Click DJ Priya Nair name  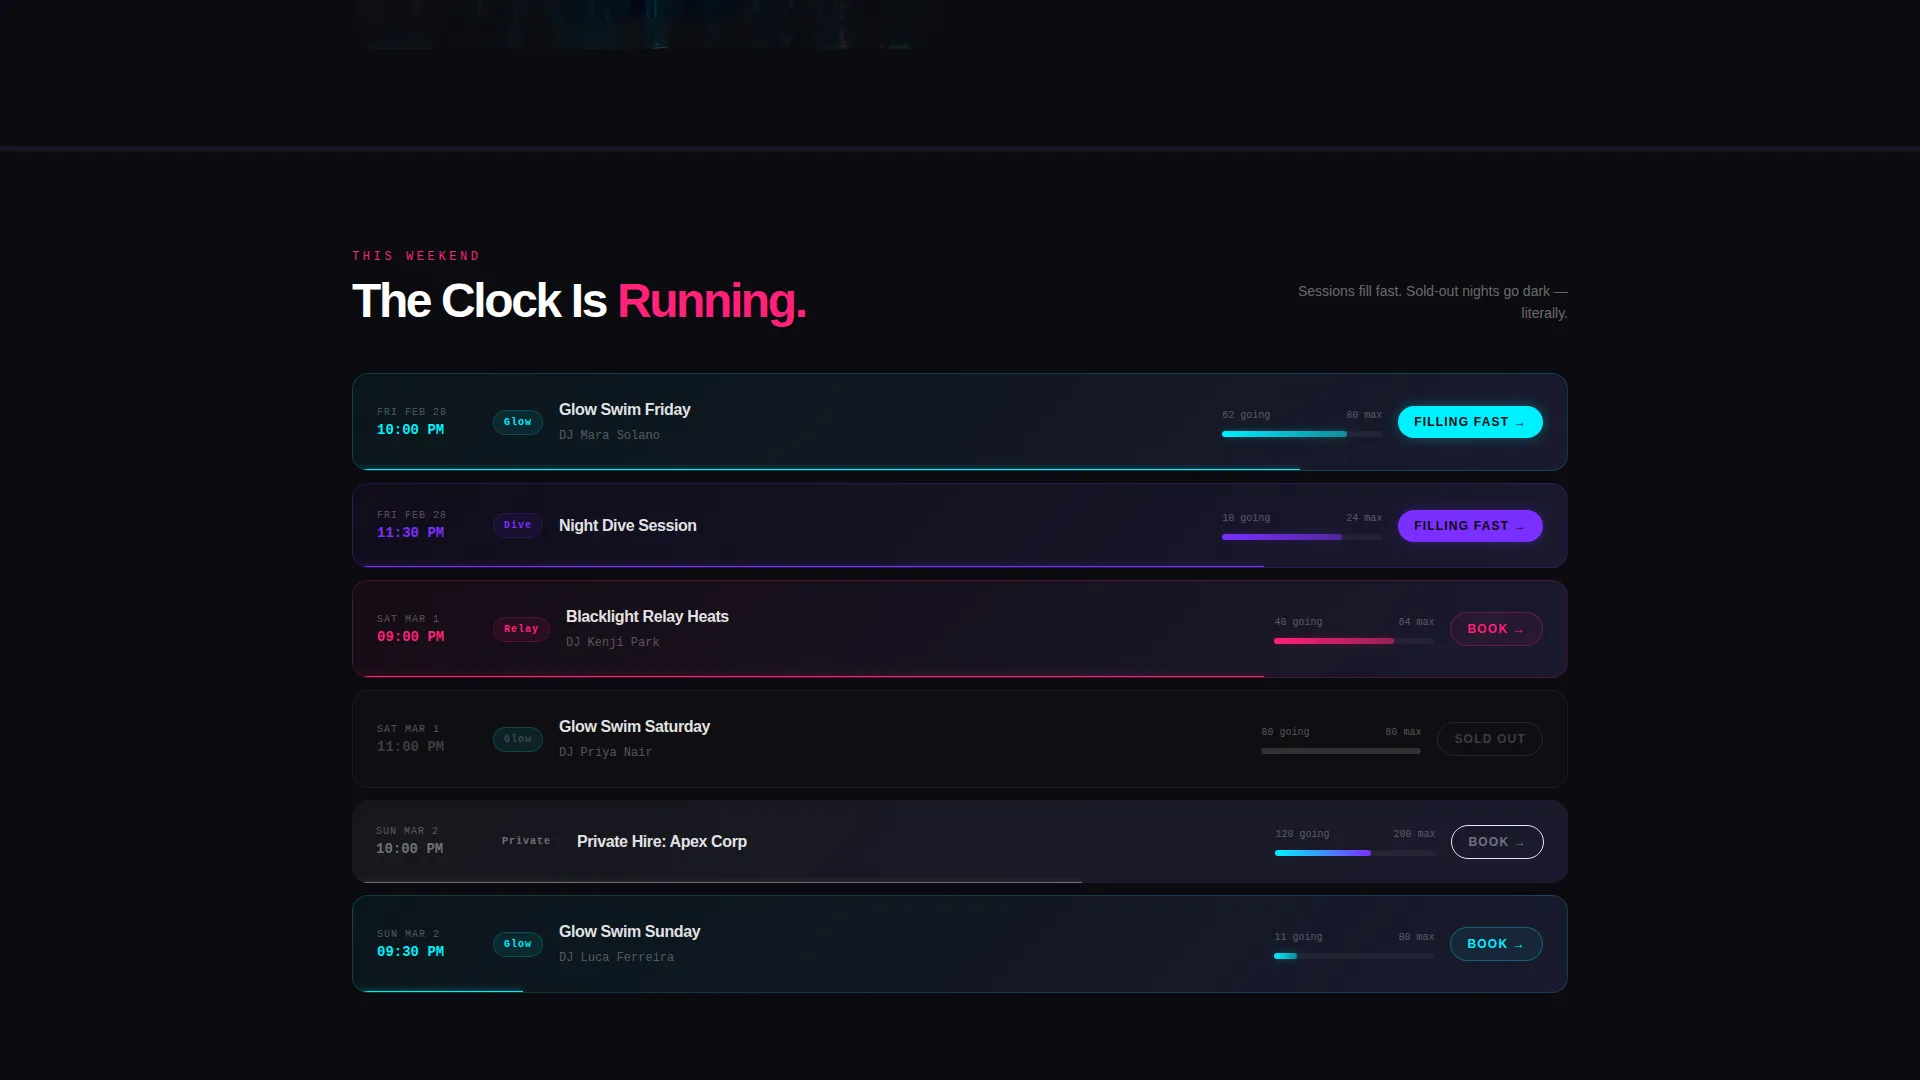605,752
